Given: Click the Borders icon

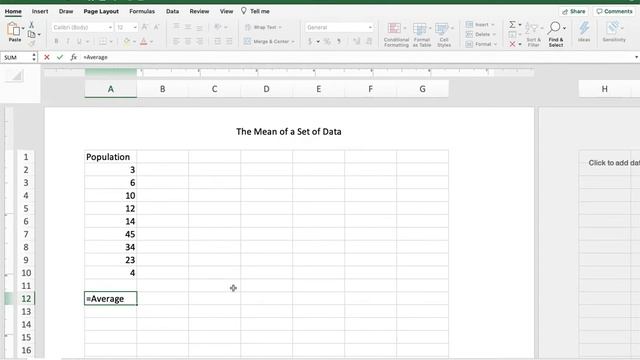Looking at the screenshot, I should click(x=103, y=41).
